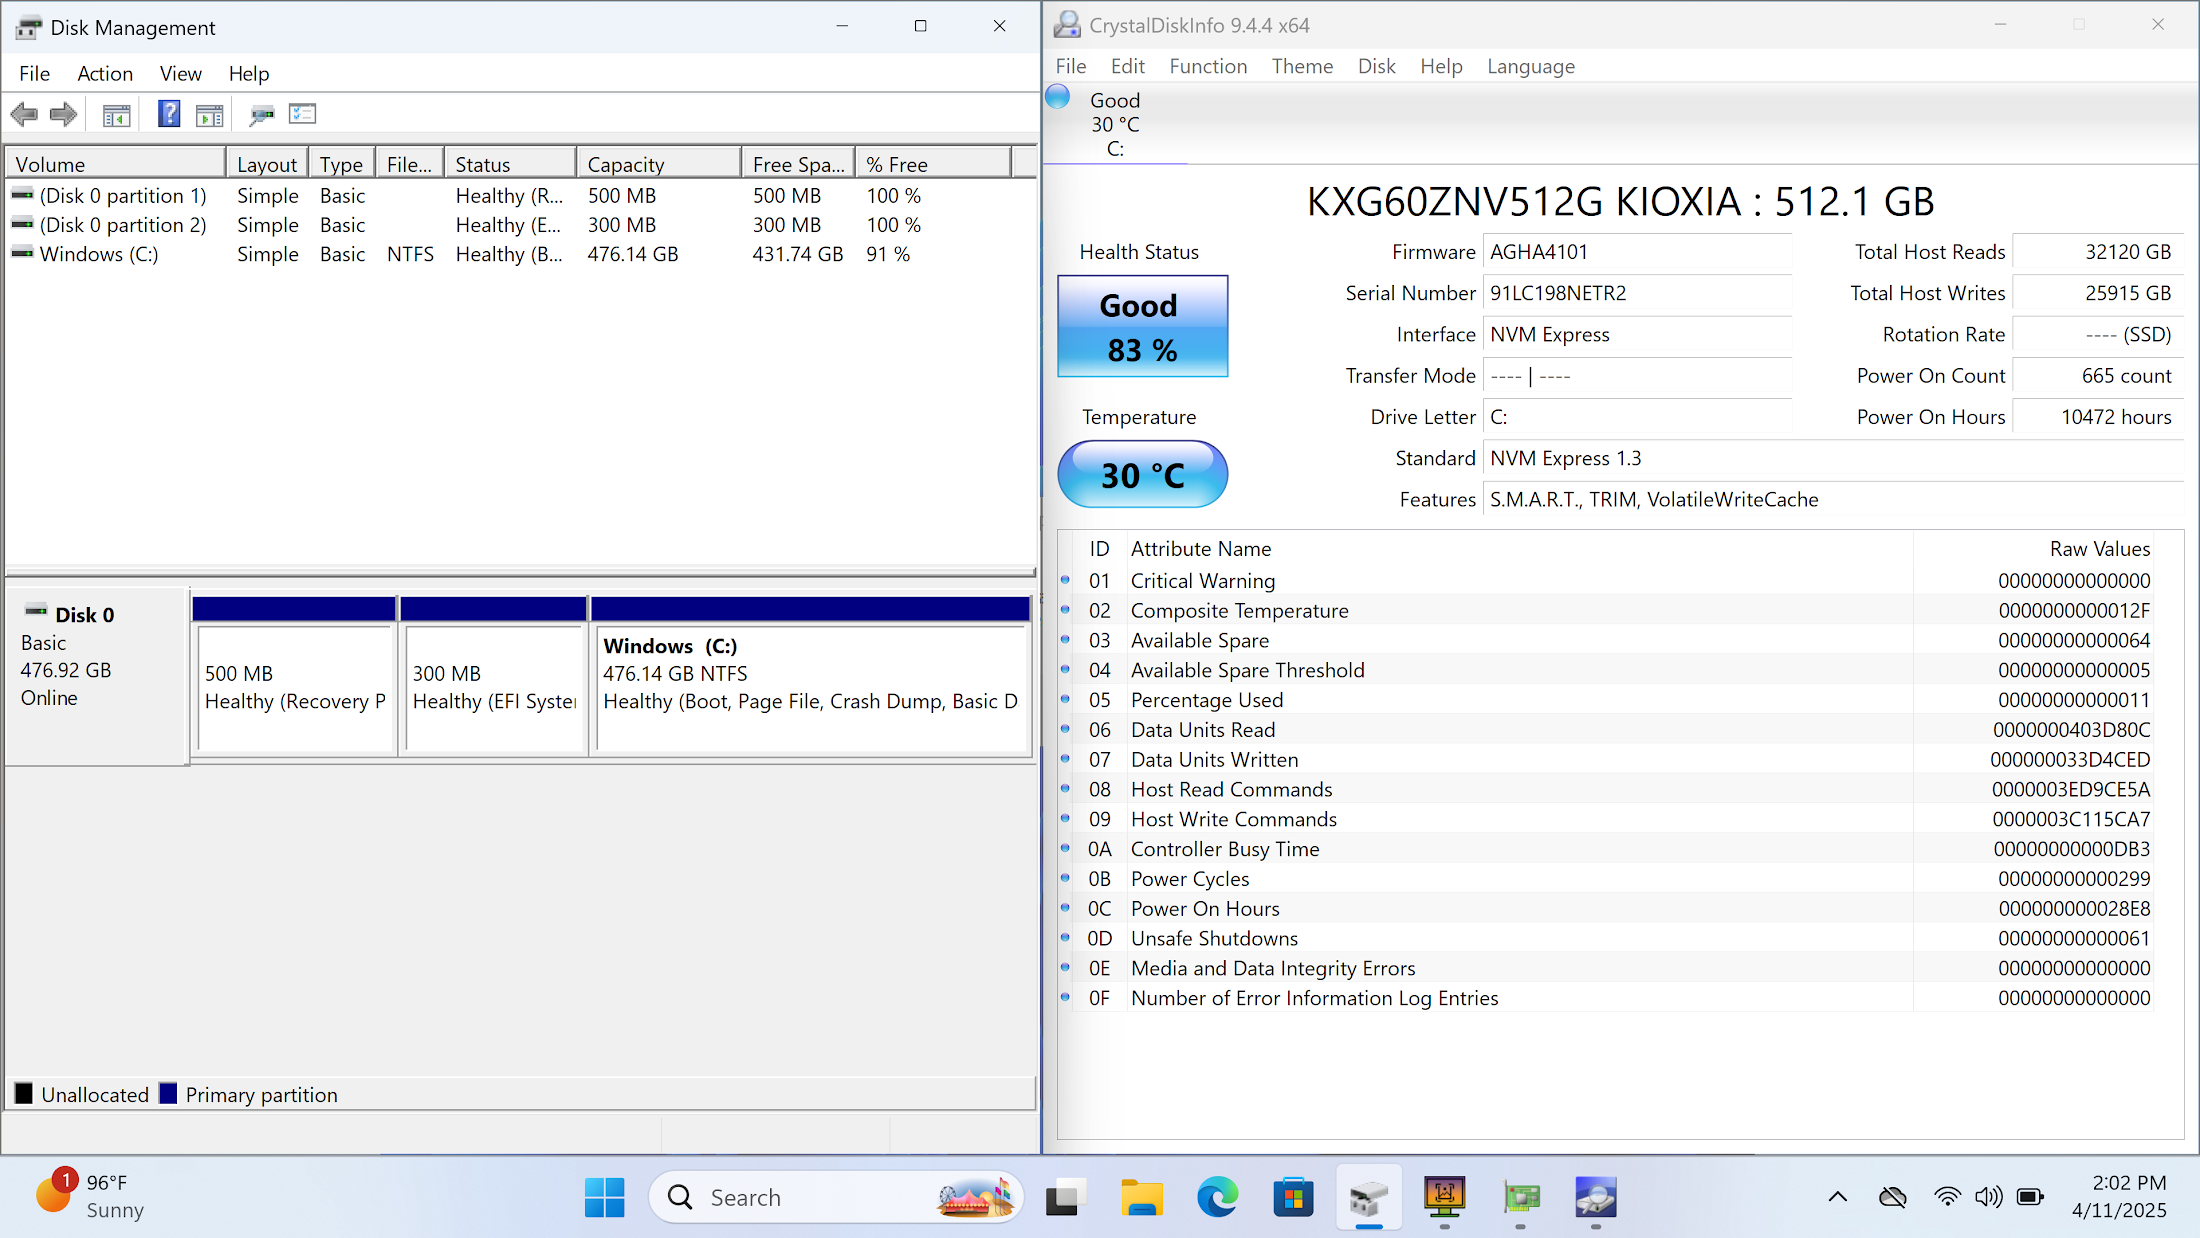The width and height of the screenshot is (2200, 1238).
Task: Click the Disk Management taskbar icon
Action: [1369, 1197]
